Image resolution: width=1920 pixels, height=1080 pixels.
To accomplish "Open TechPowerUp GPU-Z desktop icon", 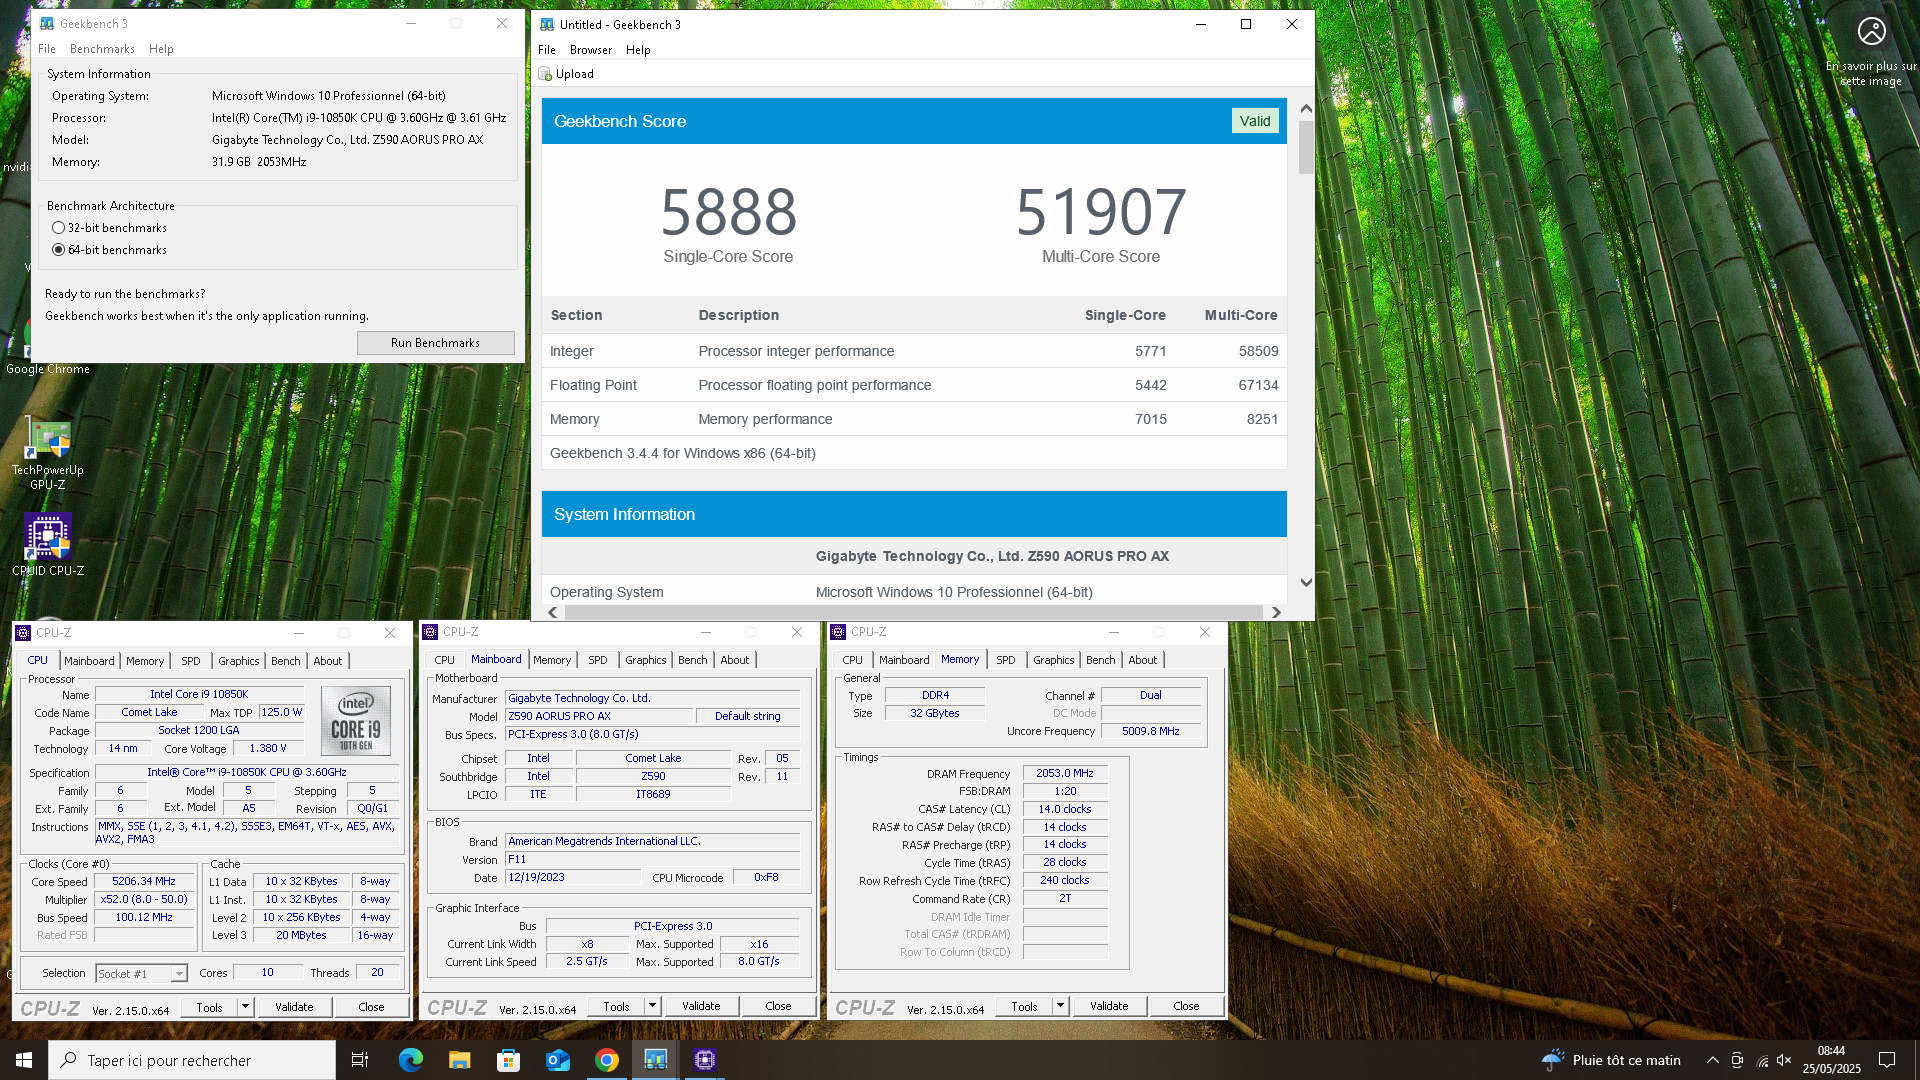I will (48, 455).
